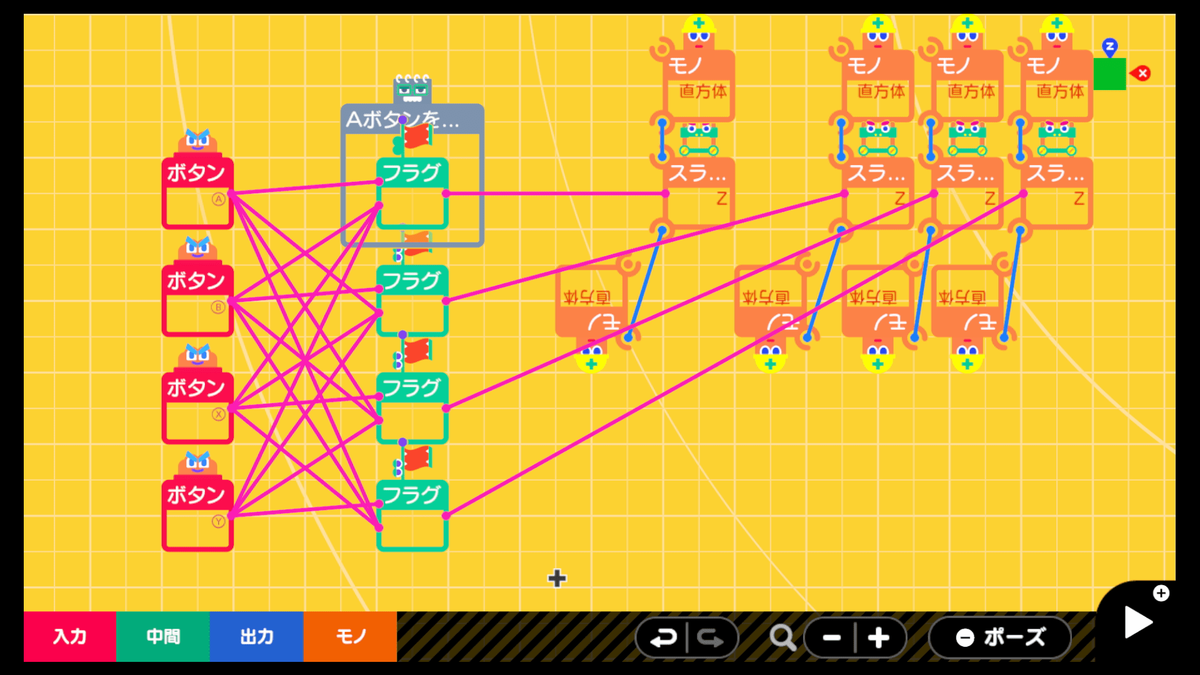The width and height of the screenshot is (1200, 675).
Task: Open the 入力 Nodon category tab
Action: tap(70, 636)
